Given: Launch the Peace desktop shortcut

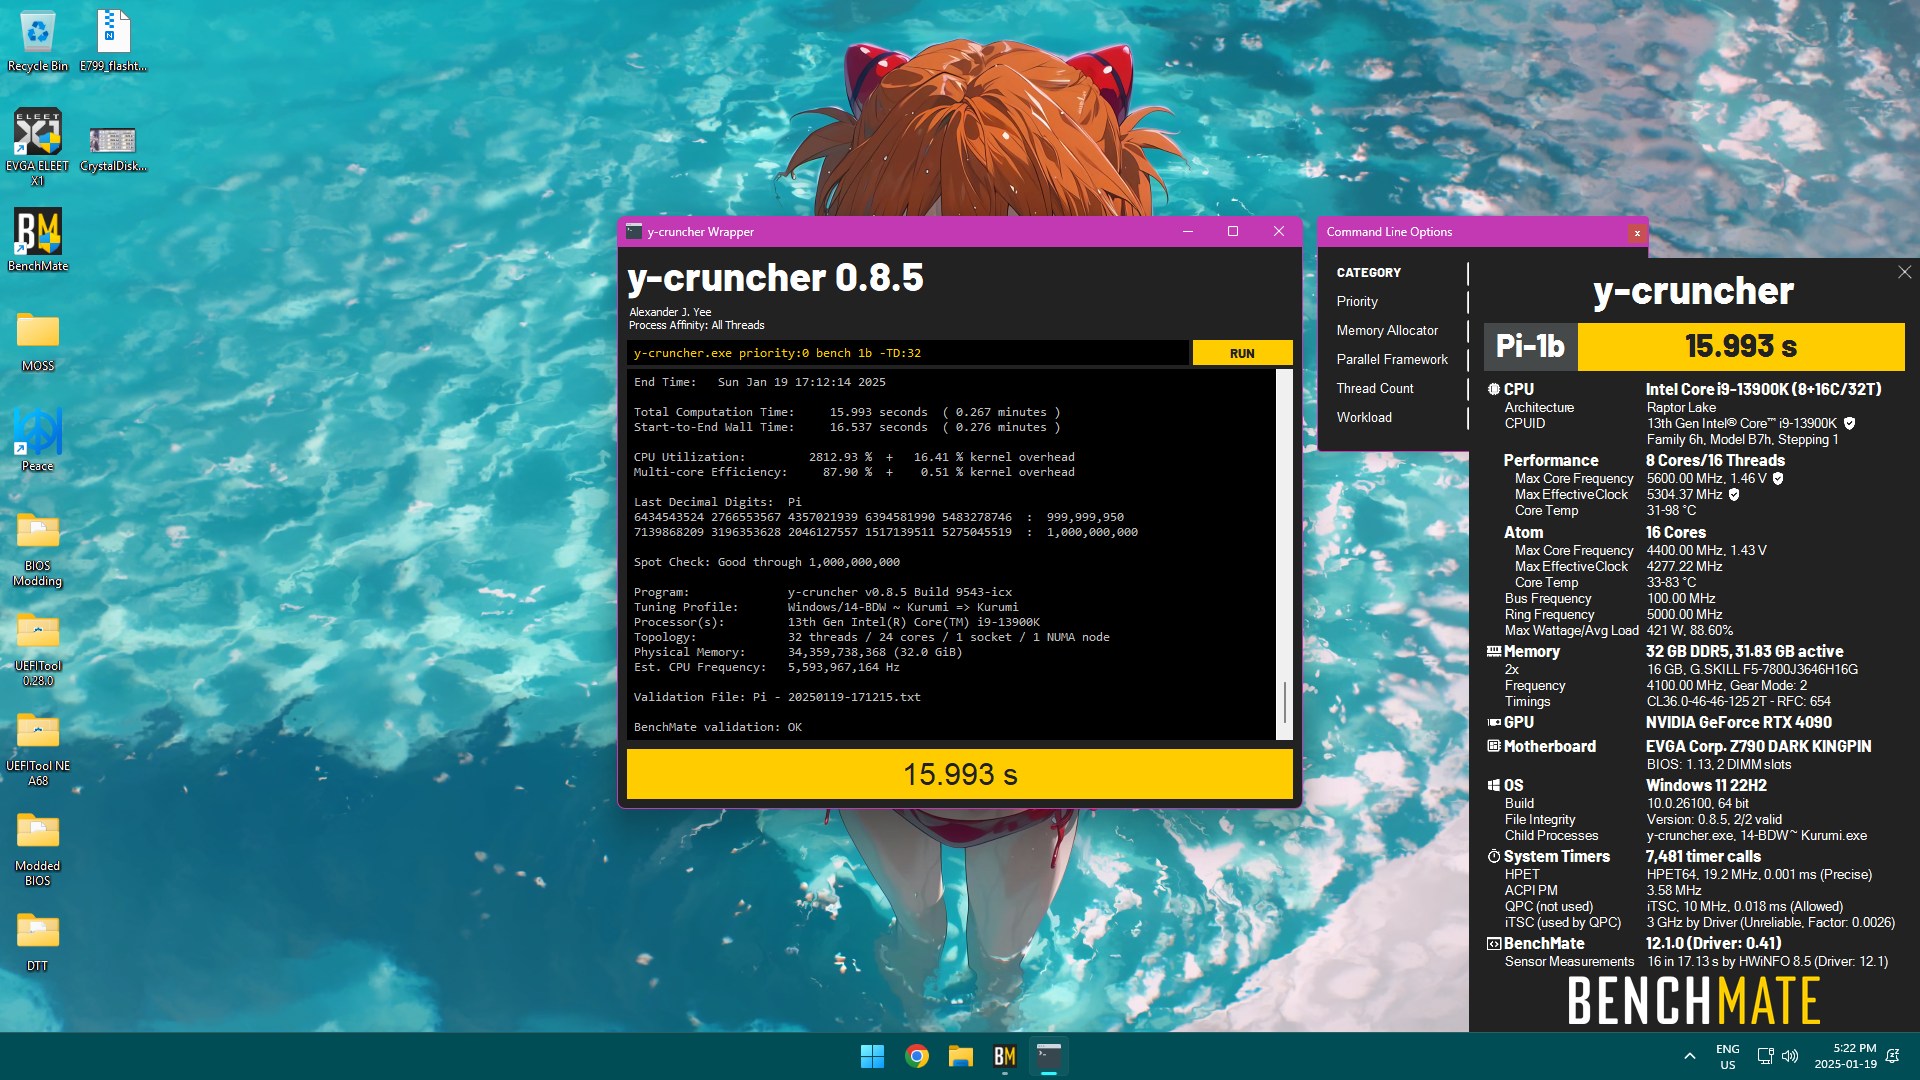Looking at the screenshot, I should pos(38,439).
